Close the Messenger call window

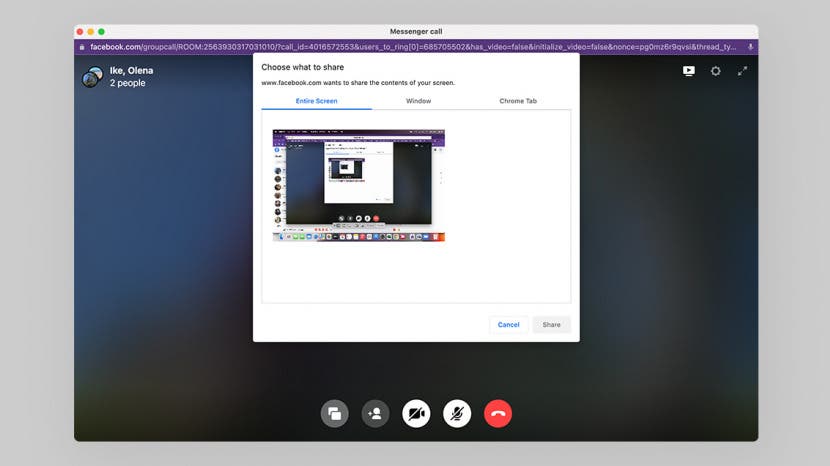tap(80, 32)
